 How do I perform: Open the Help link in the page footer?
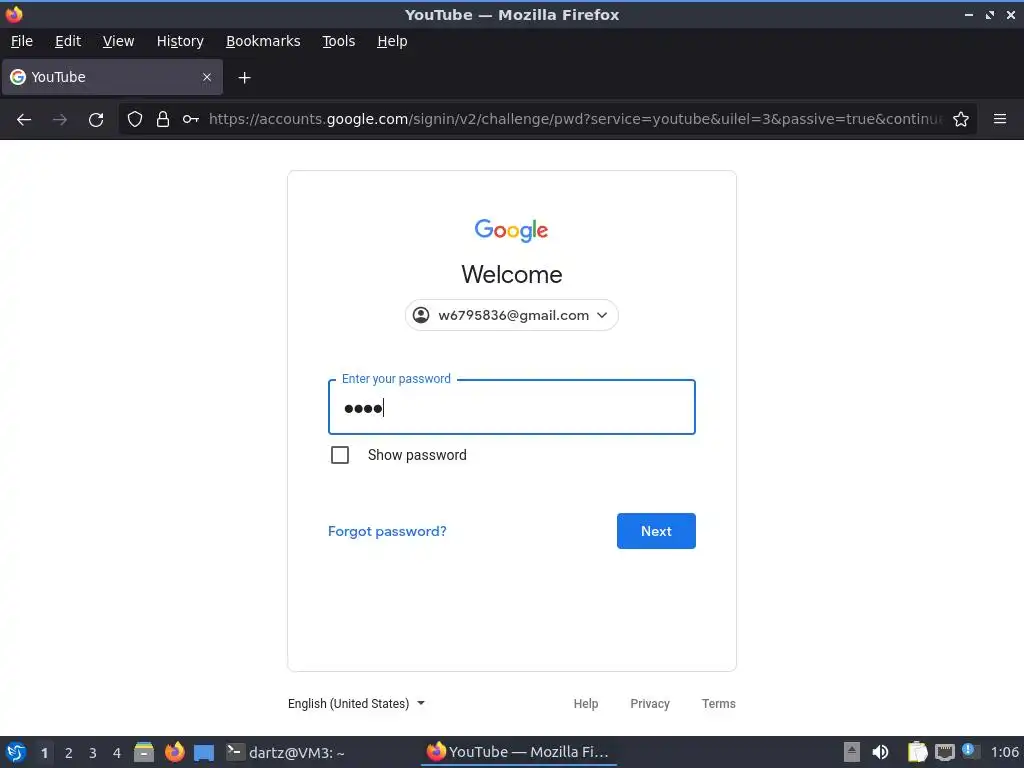tap(586, 703)
